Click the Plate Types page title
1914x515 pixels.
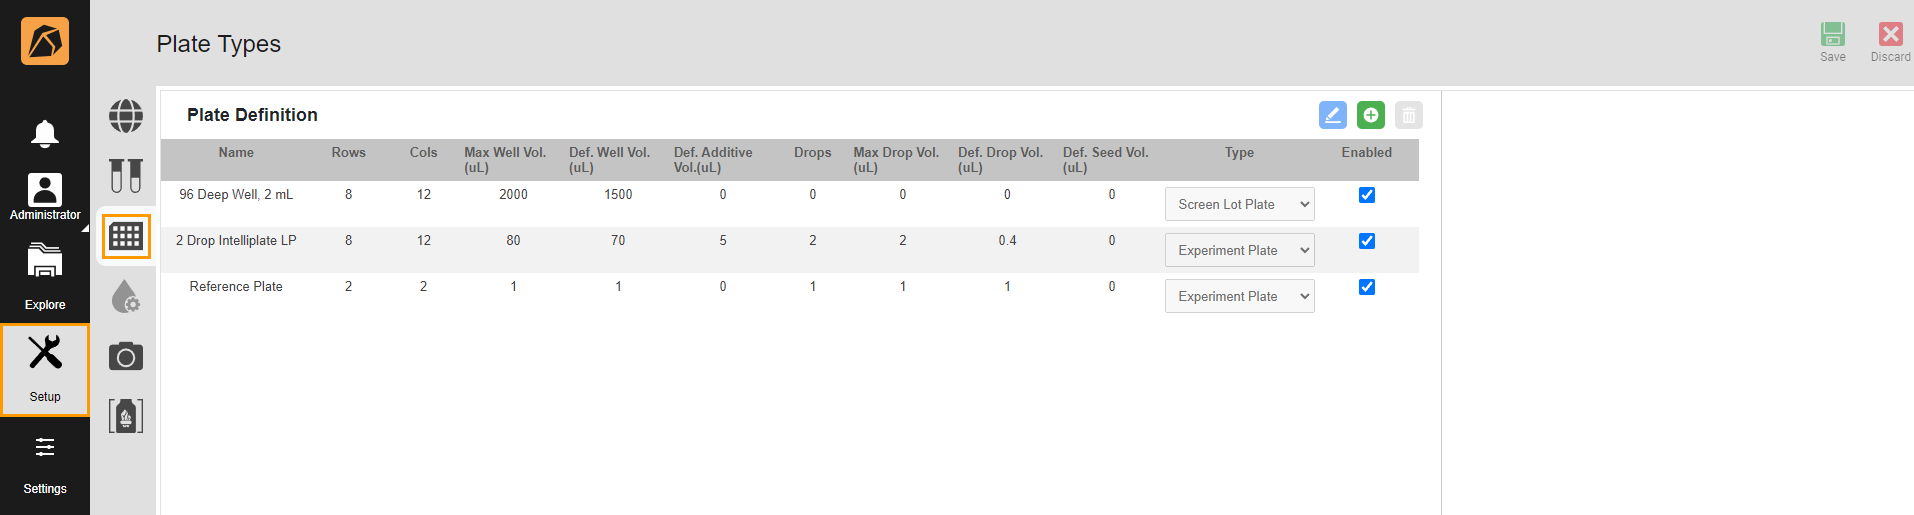pos(218,44)
